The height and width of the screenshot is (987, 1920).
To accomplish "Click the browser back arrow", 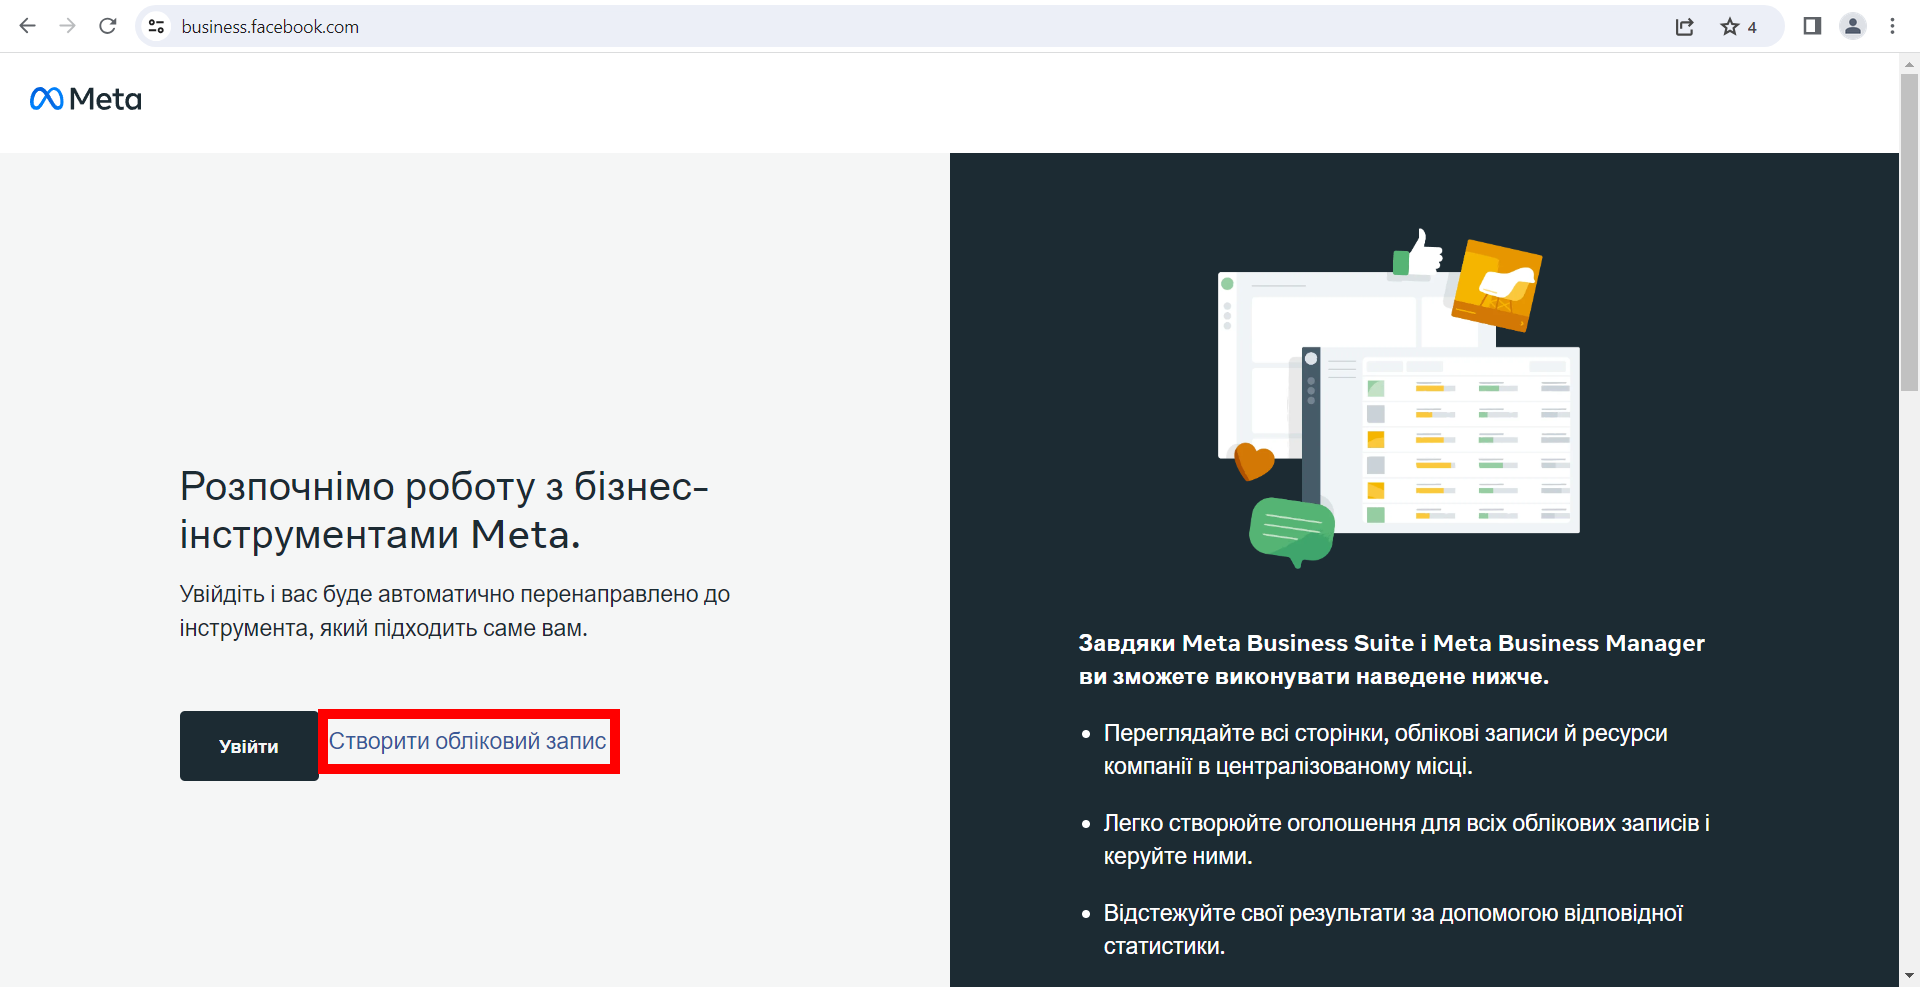I will point(27,26).
